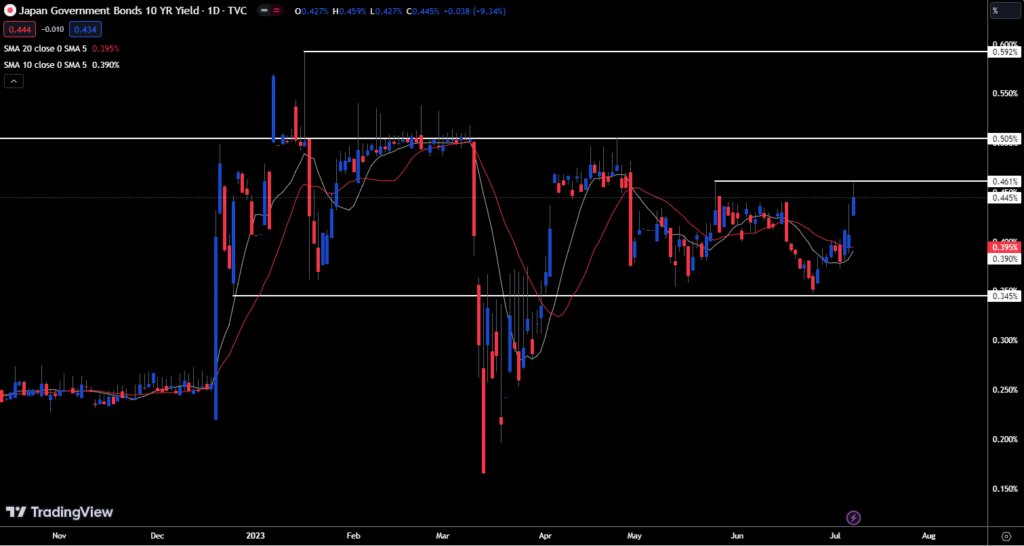The height and width of the screenshot is (546, 1024).
Task: Click the Jun label on time axis
Action: 737,535
